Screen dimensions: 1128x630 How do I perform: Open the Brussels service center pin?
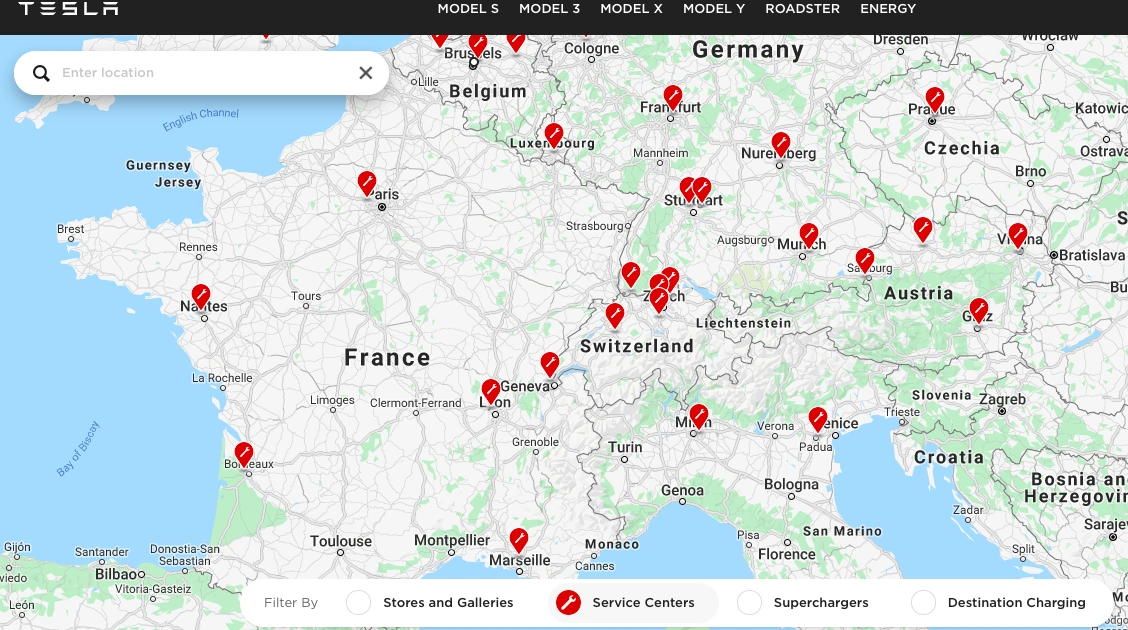(478, 46)
